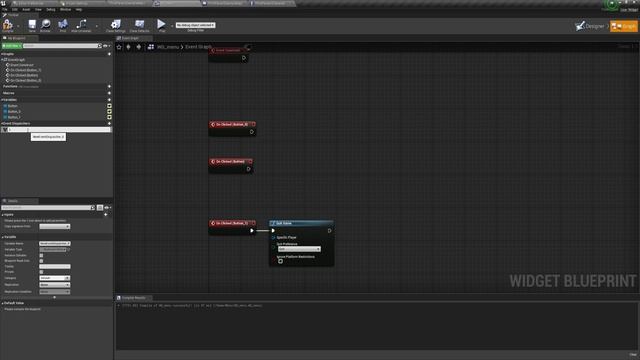This screenshot has height=360, width=640.
Task: Click the Browse toolbar icon
Action: click(x=45, y=25)
